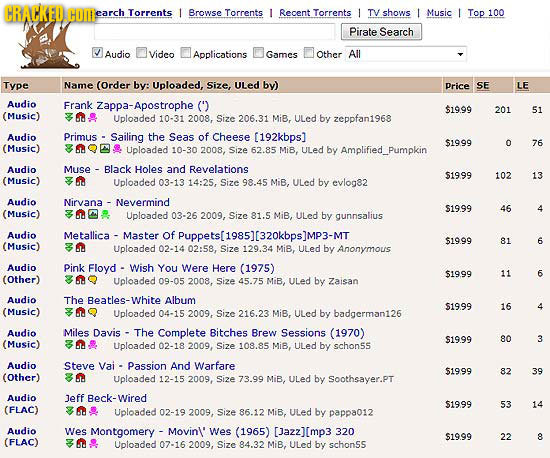Viewport: 550px width, 458px height.
Task: Open Steve Vai - Passion And Warfare link
Action: (149, 366)
